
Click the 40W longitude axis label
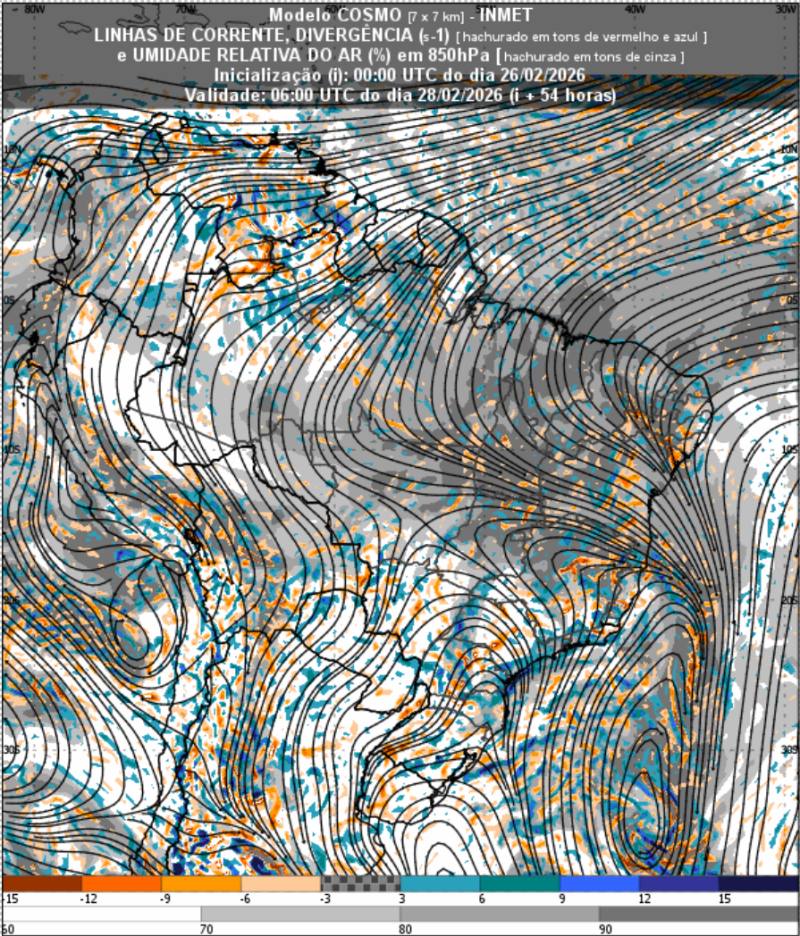click(633, 8)
